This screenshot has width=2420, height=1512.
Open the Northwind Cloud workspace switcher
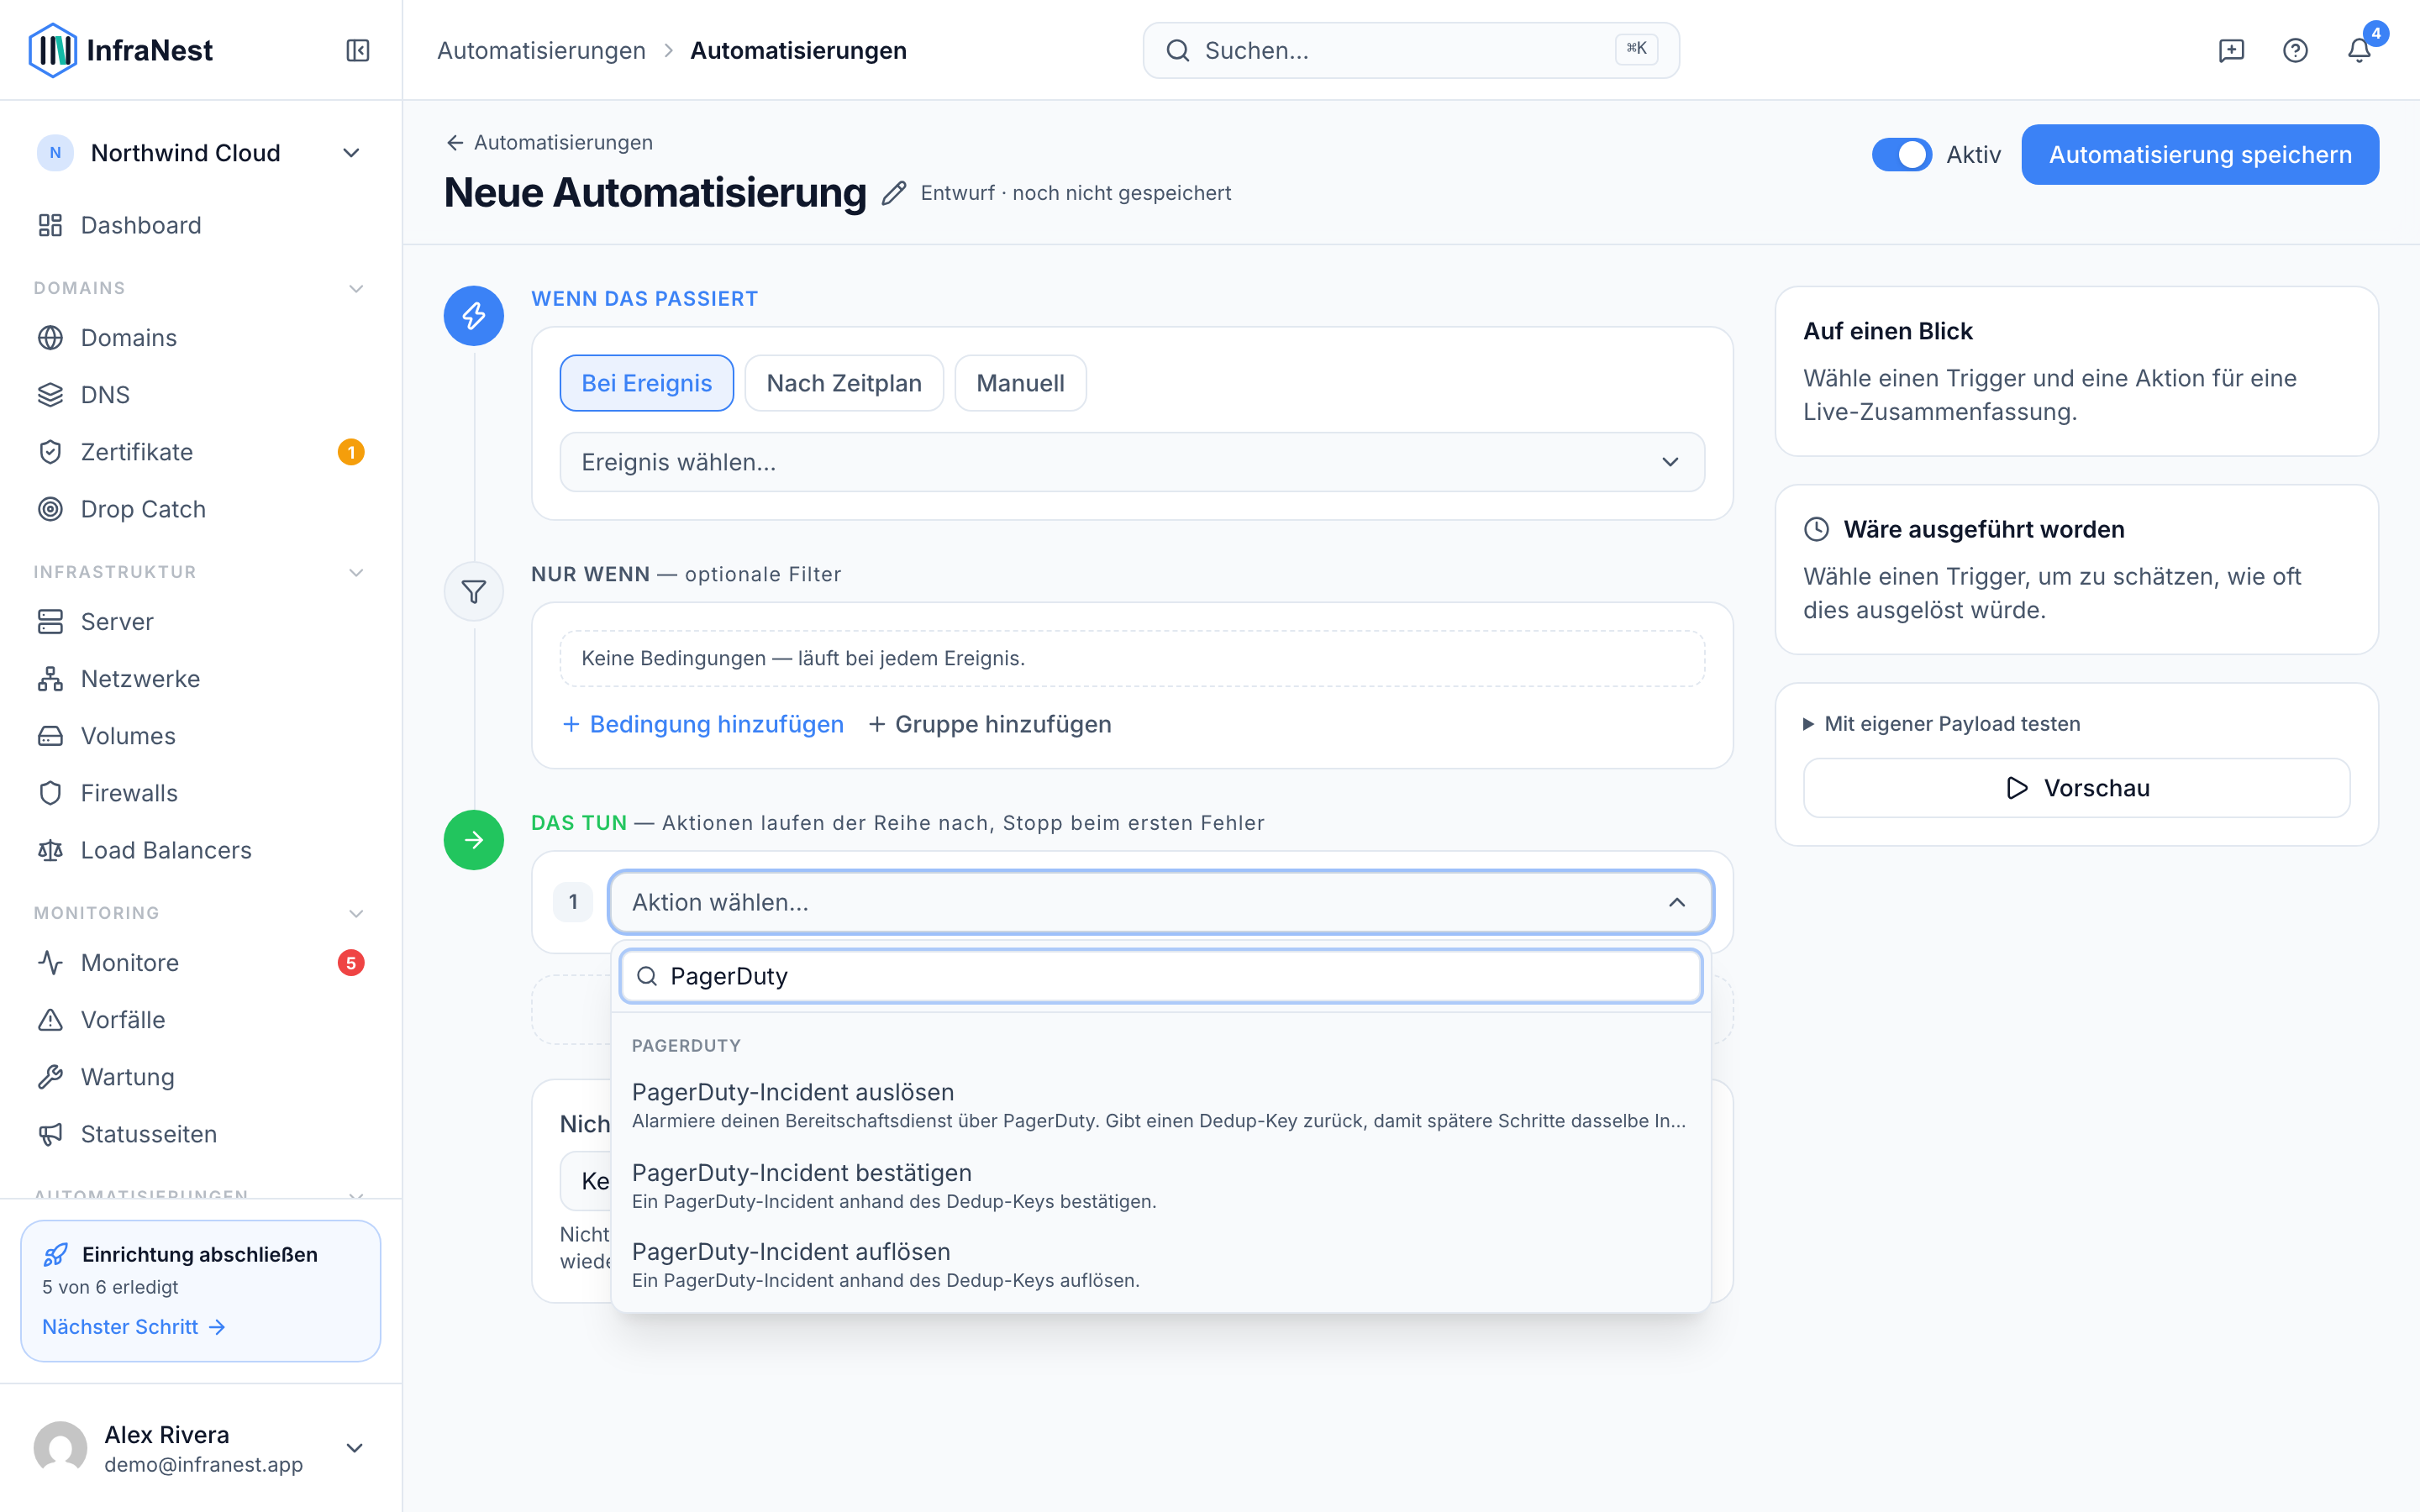coord(200,153)
